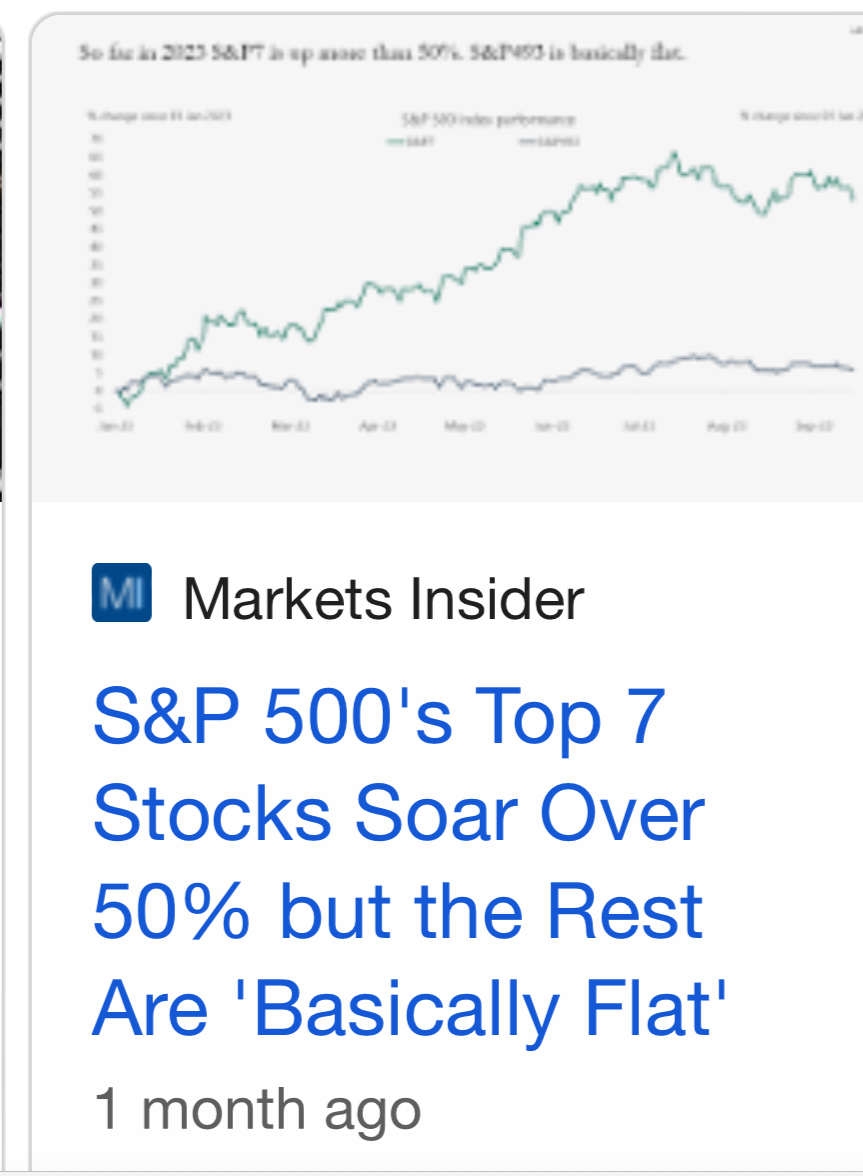
Task: Click the "S&P 500 index performance" chart title
Action: [488, 119]
